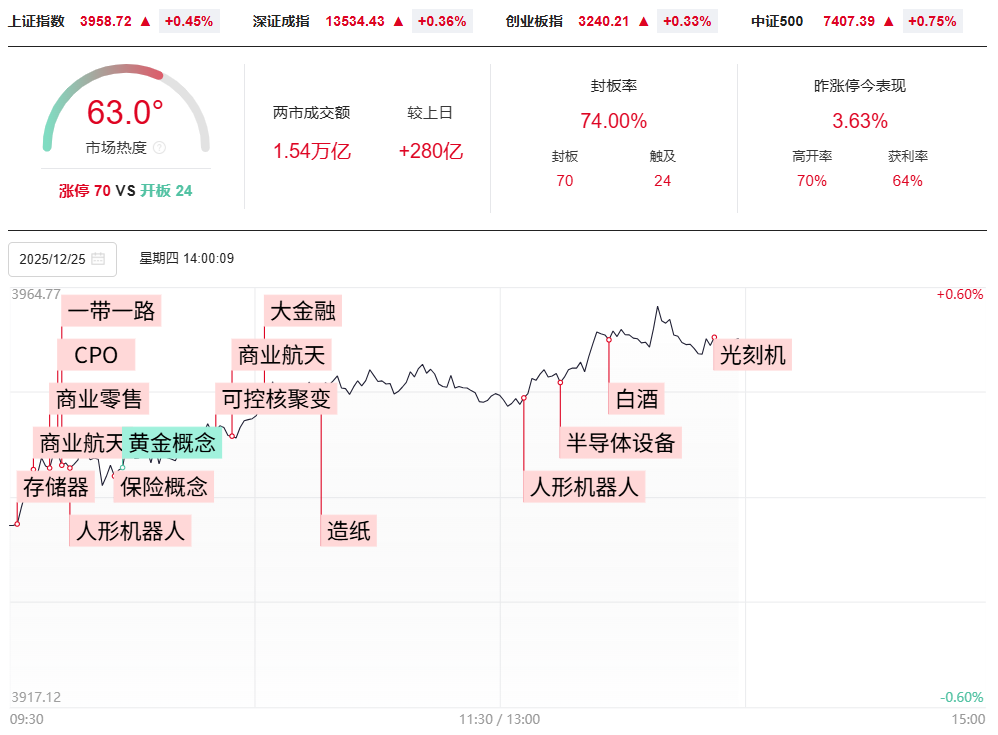
Task: Click the 封板率 74.00% figure
Action: 613,121
